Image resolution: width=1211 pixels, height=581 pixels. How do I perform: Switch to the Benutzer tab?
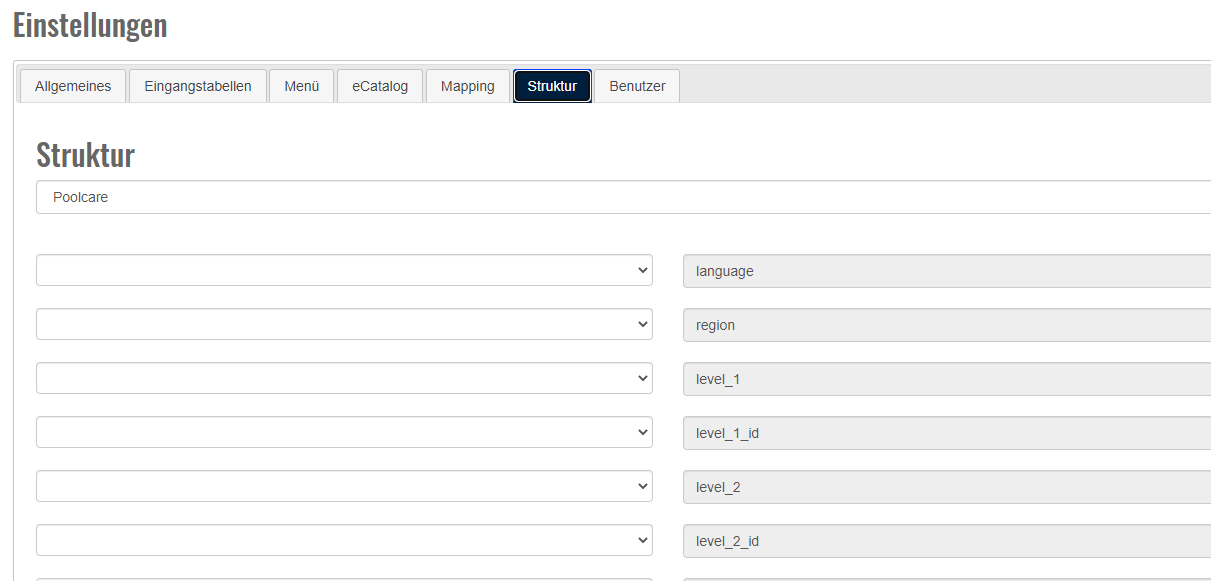click(637, 86)
